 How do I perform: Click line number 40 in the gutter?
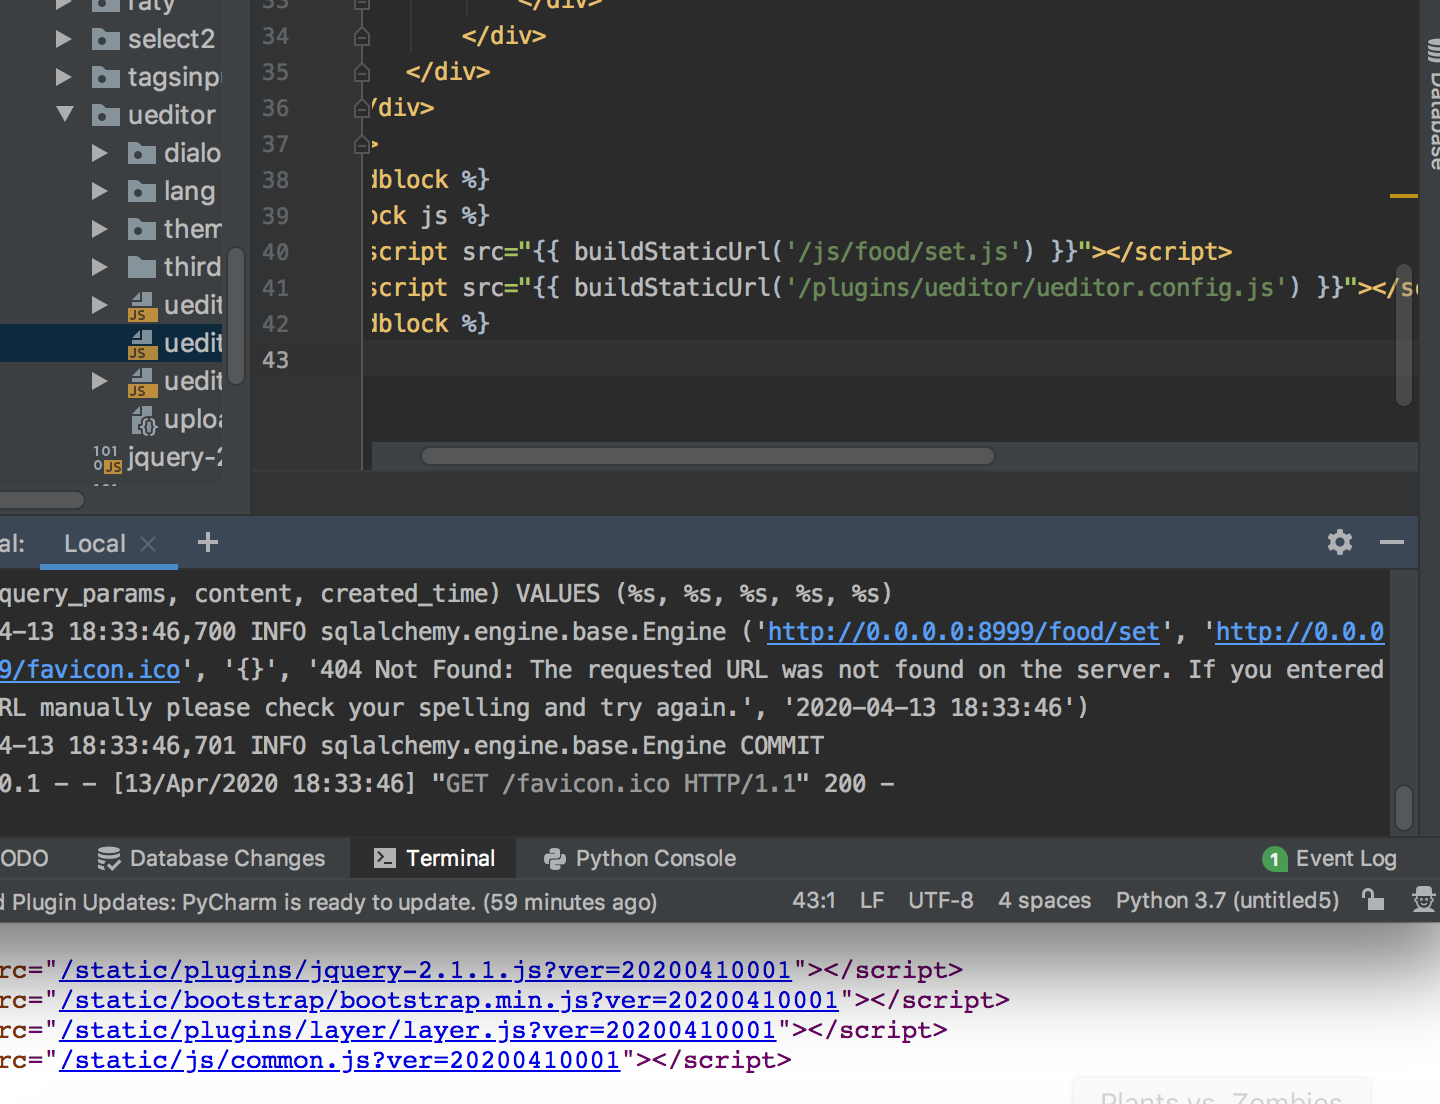[275, 252]
